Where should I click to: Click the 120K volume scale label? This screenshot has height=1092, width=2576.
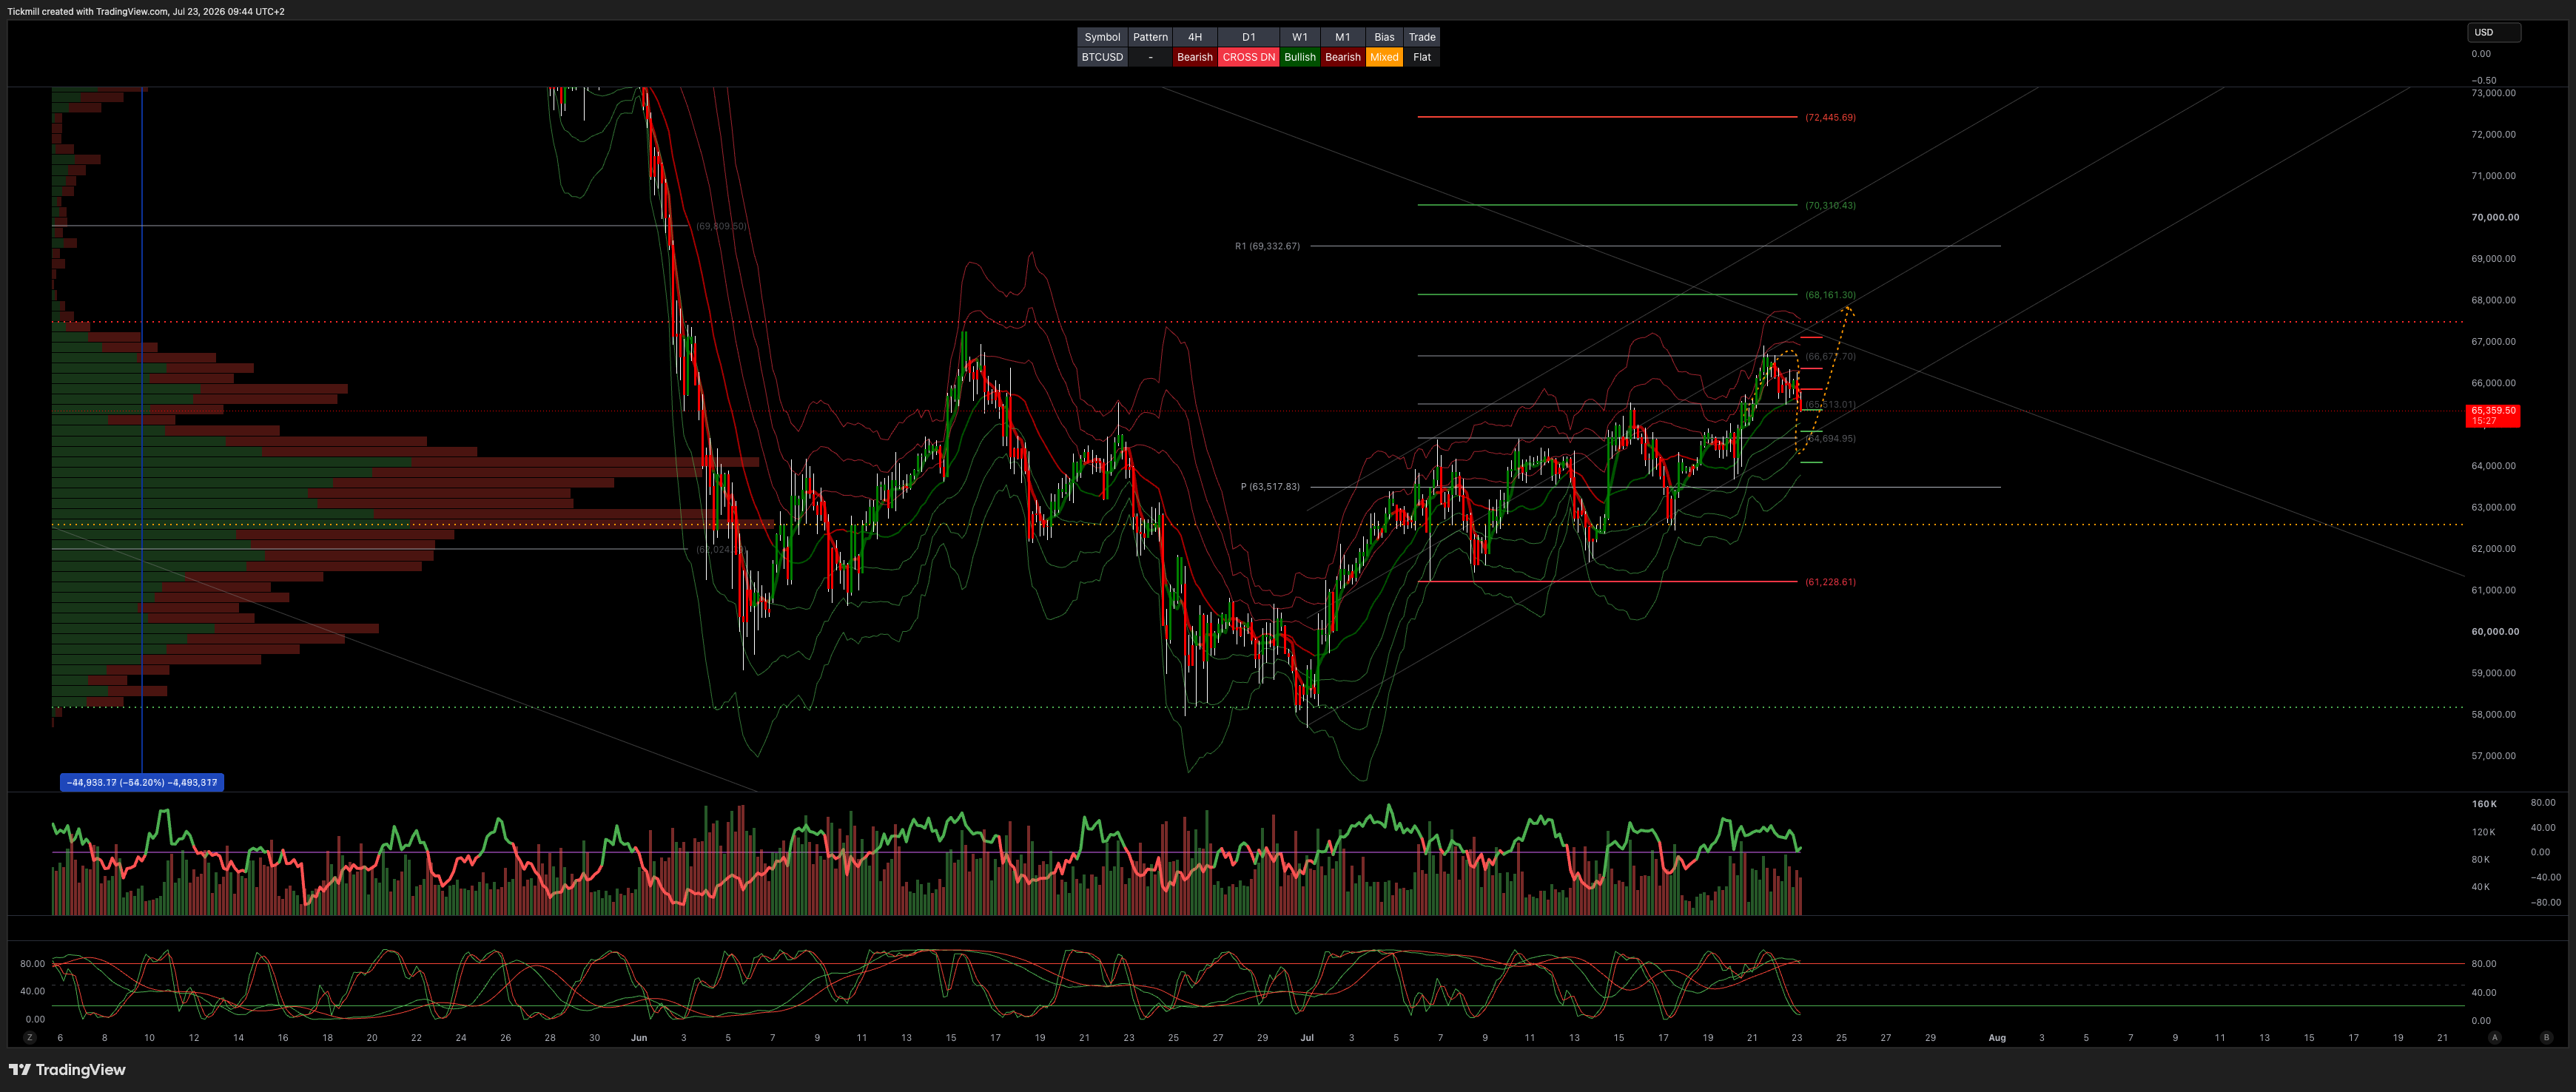tap(2483, 832)
